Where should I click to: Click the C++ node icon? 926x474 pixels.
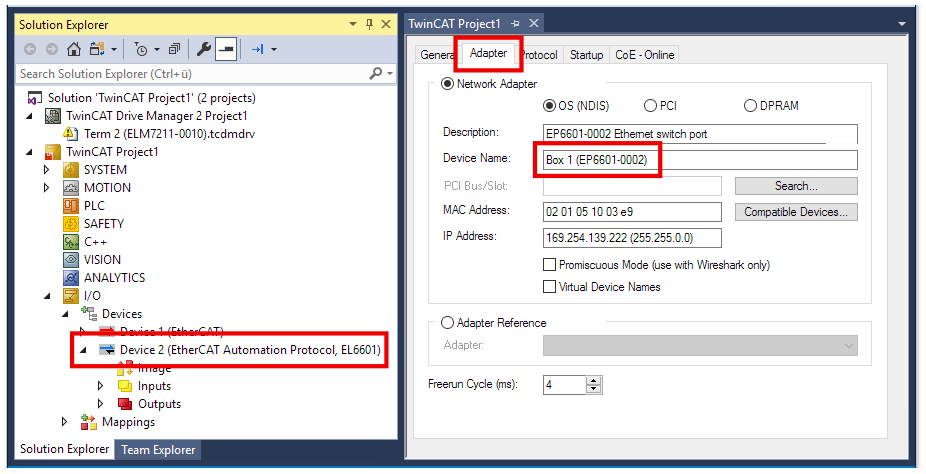pyautogui.click(x=71, y=242)
